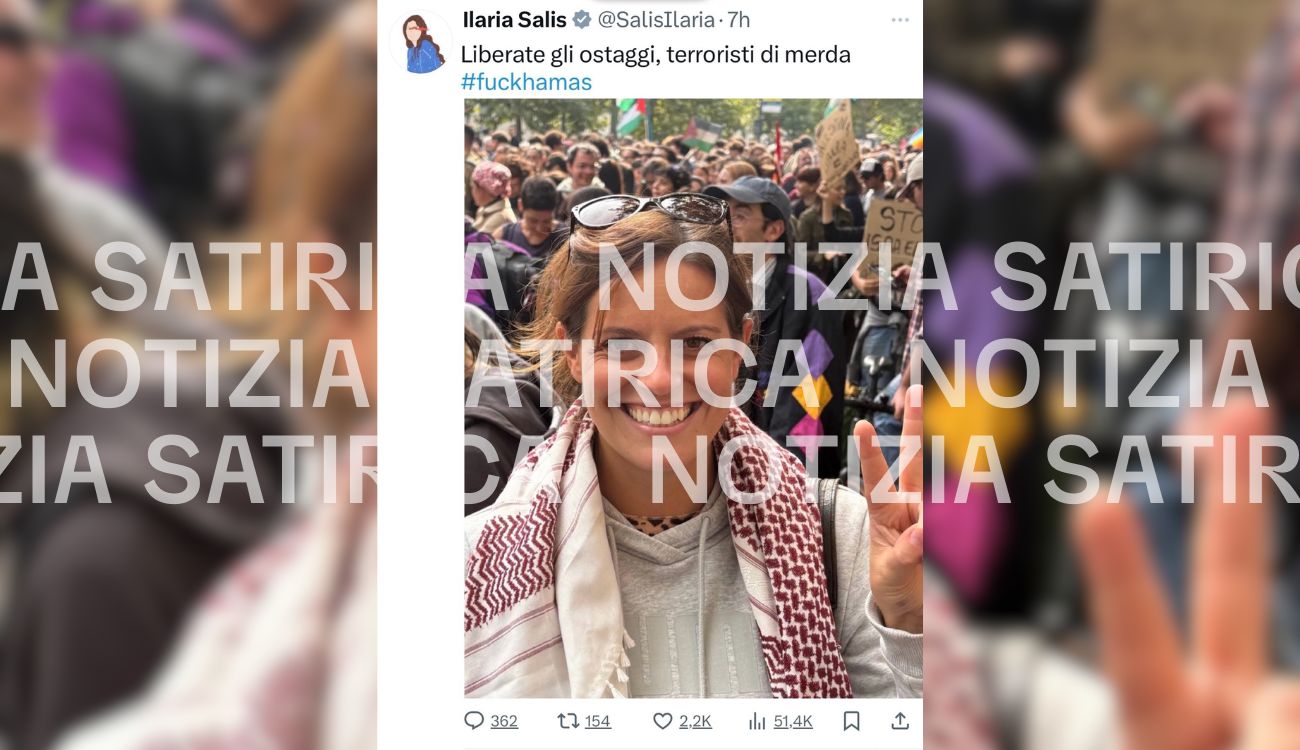Click the 362 replies count
This screenshot has width=1300, height=750.
504,721
